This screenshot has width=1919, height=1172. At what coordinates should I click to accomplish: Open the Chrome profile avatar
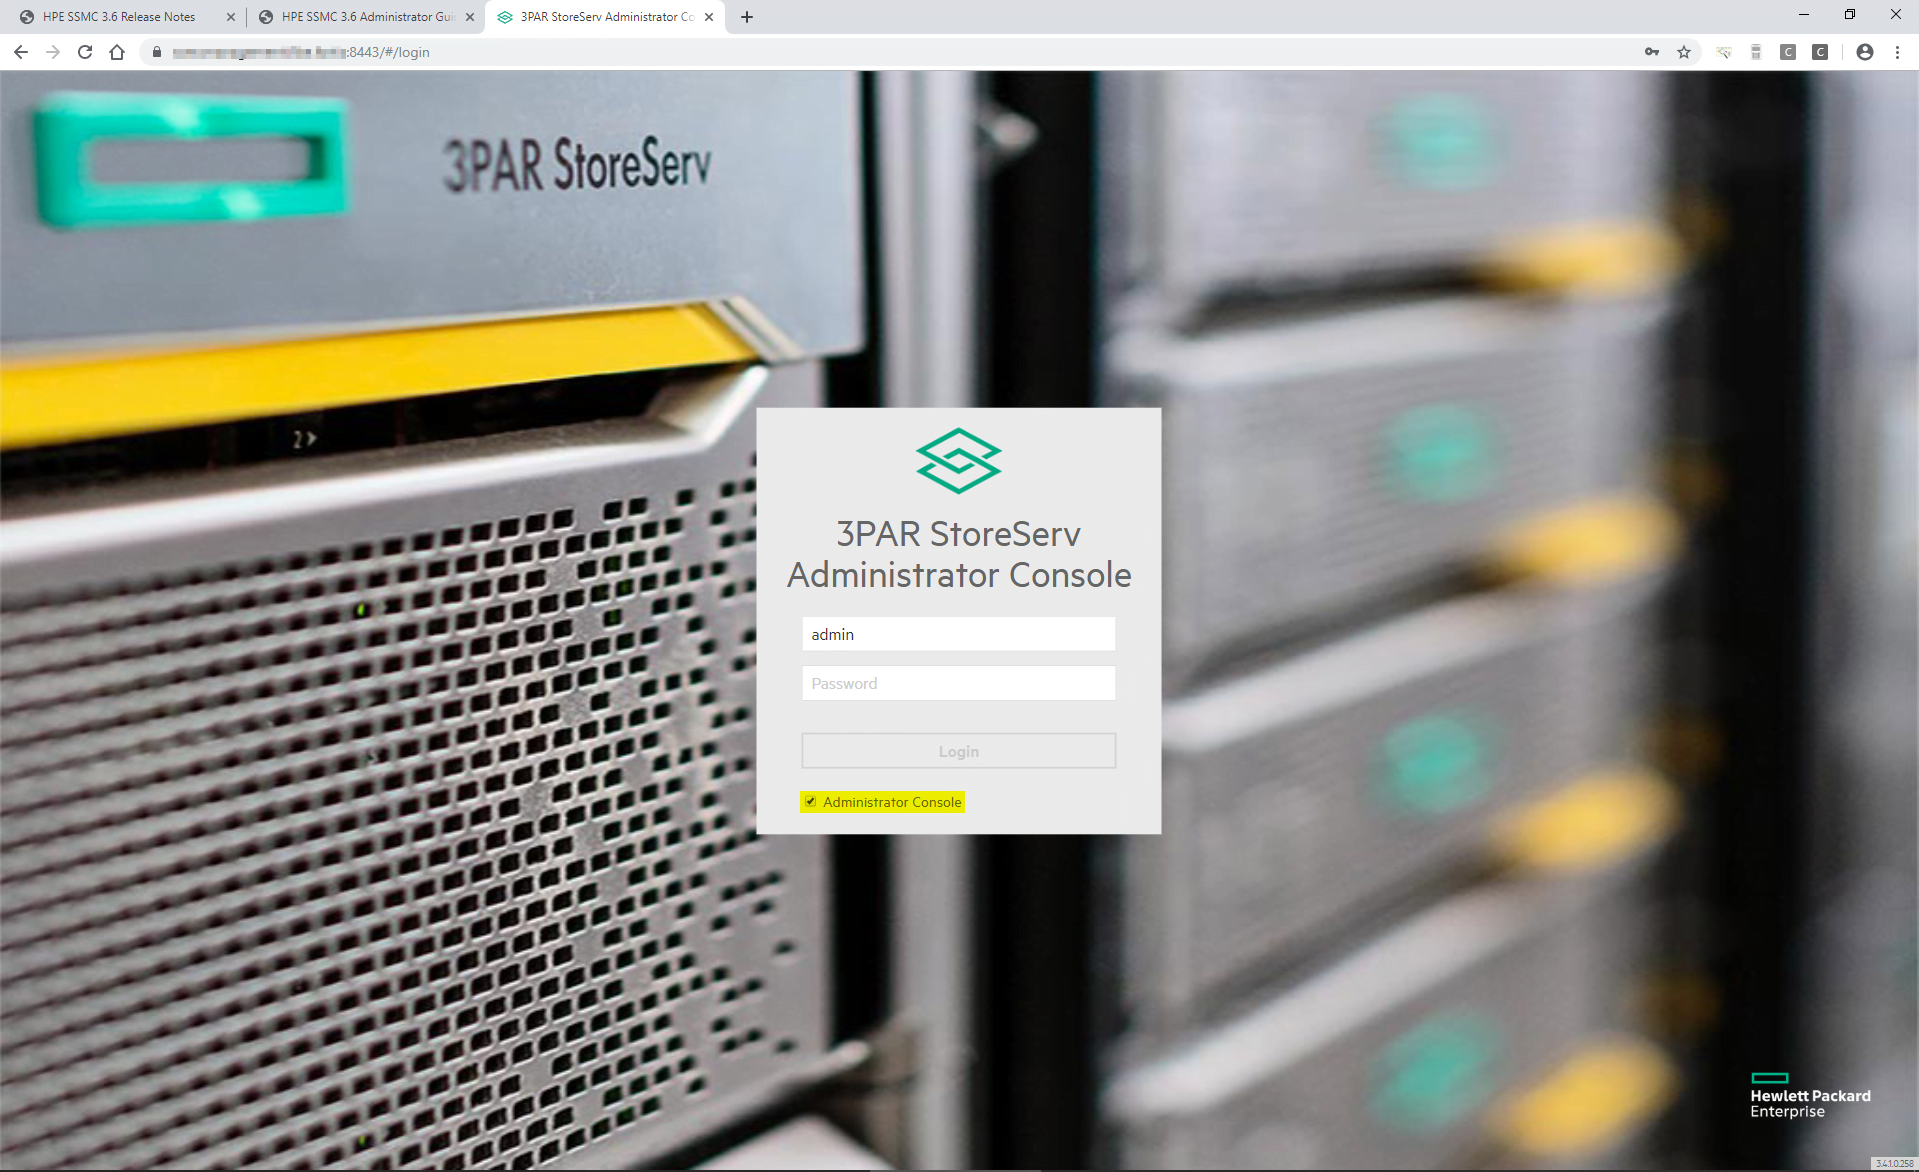pyautogui.click(x=1865, y=52)
